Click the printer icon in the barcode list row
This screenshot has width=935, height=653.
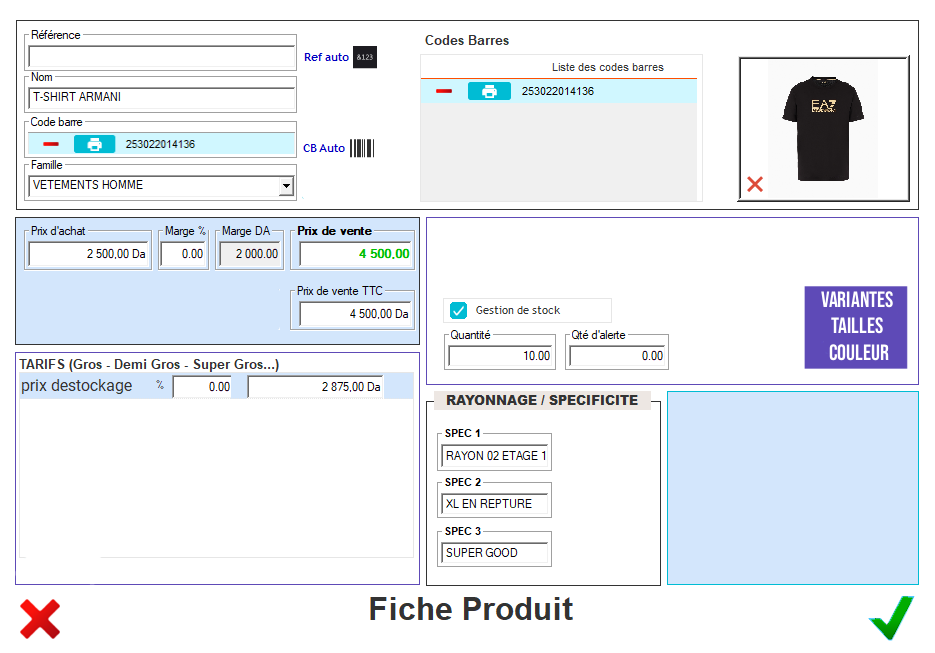pos(488,90)
